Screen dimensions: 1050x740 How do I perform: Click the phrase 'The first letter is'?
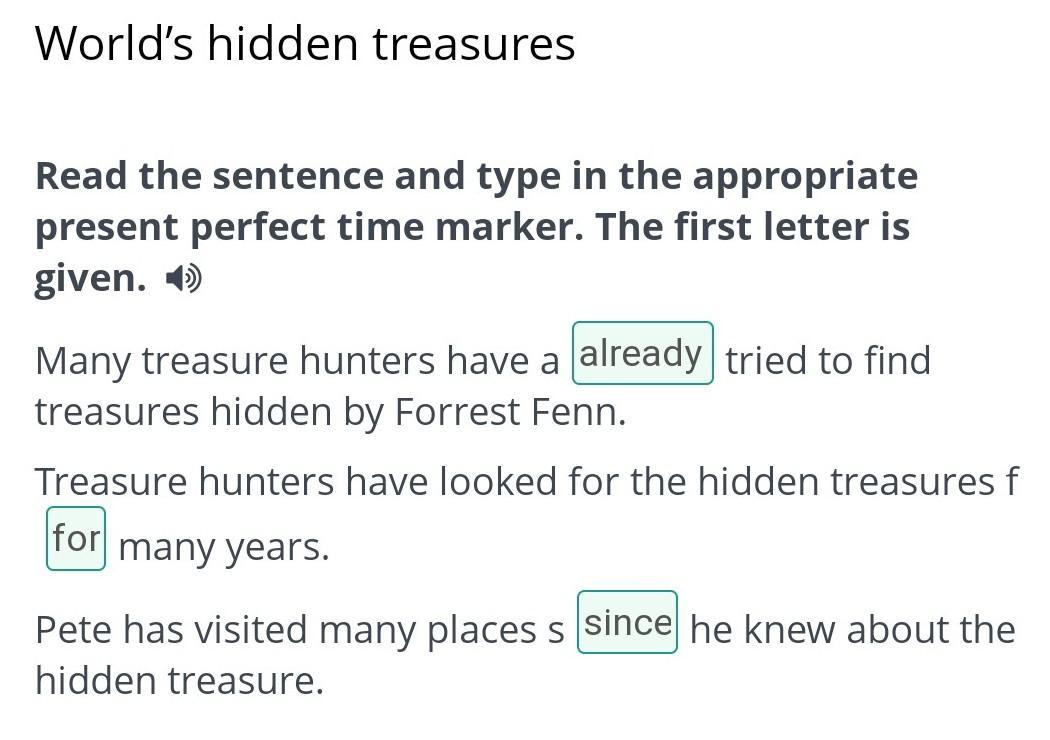[x=753, y=227]
